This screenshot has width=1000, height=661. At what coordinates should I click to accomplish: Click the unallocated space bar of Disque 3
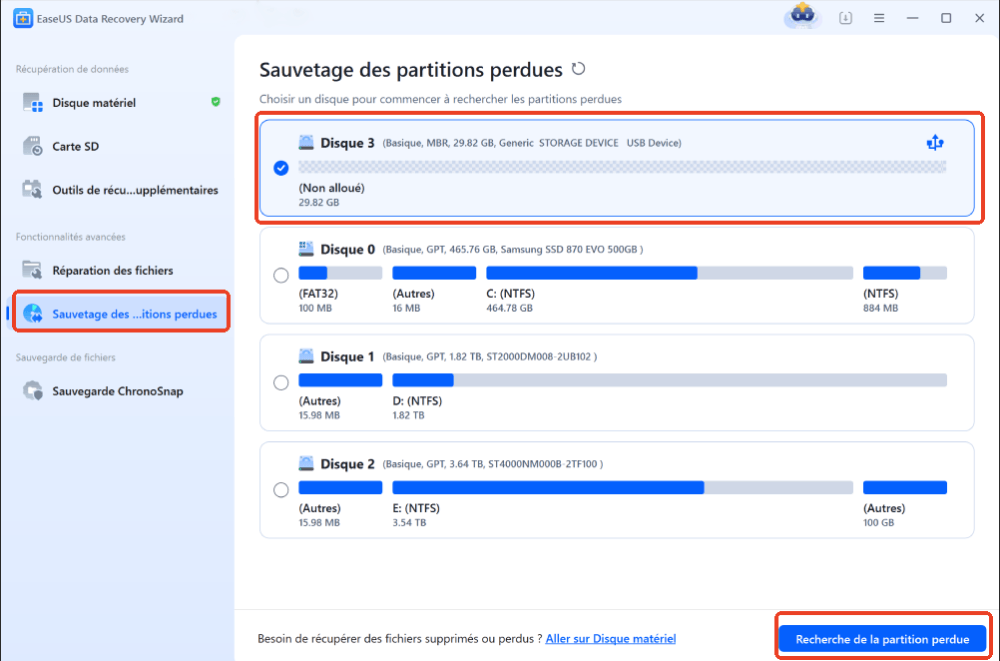[x=622, y=167]
